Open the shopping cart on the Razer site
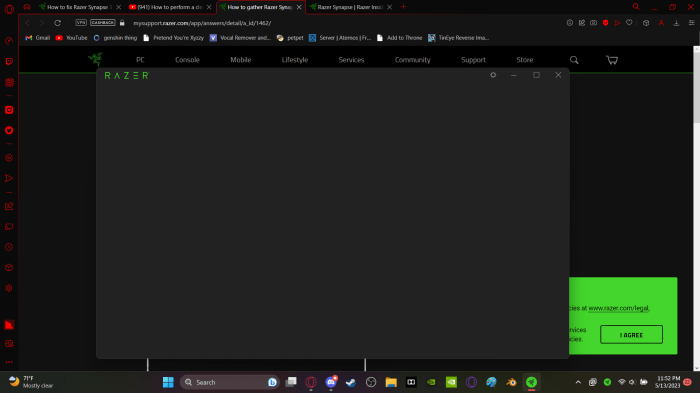 point(612,60)
